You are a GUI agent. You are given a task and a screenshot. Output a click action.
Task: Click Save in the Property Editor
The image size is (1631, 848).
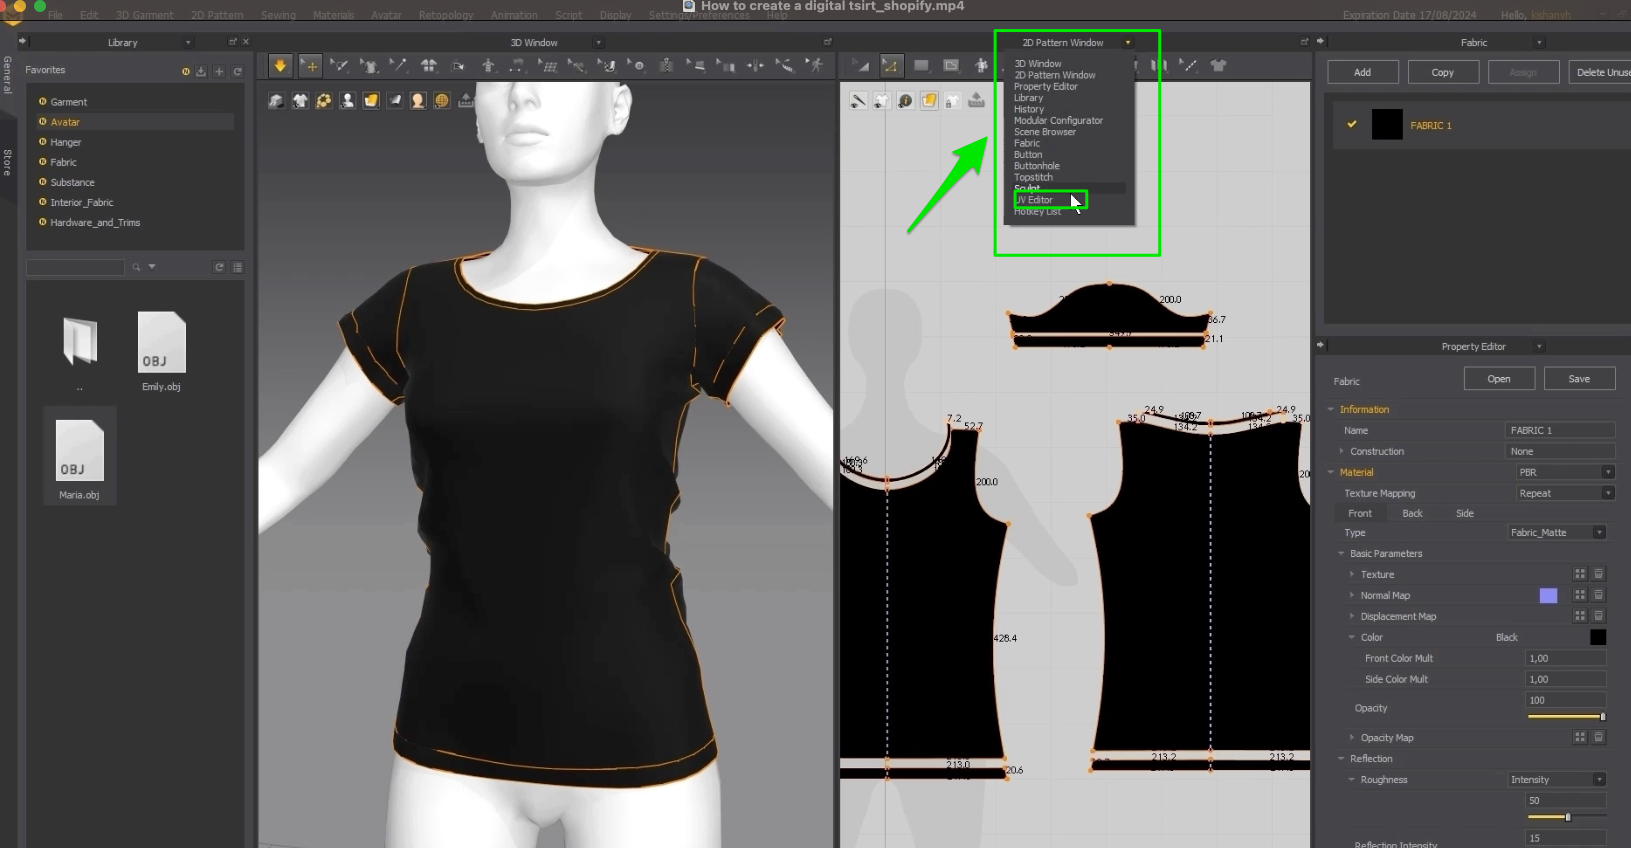[x=1579, y=379]
